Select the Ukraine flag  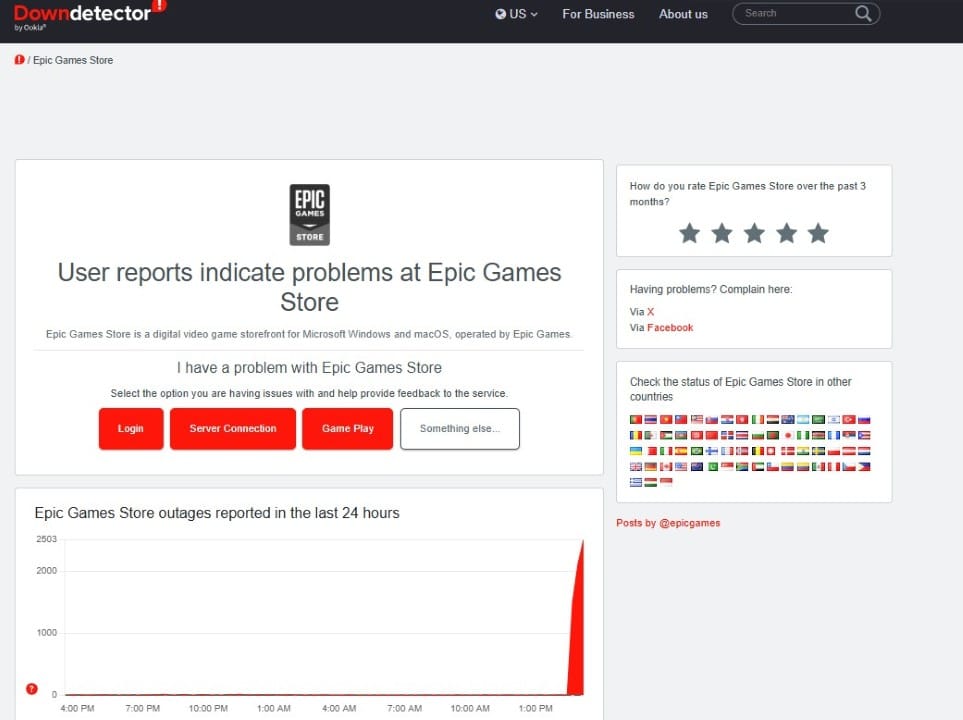636,451
